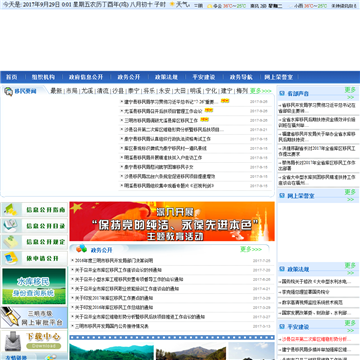Screen dimensions: 360x360
Task: Click the fountain pen icon on 网上审批平台 banner
Action: tap(10, 317)
